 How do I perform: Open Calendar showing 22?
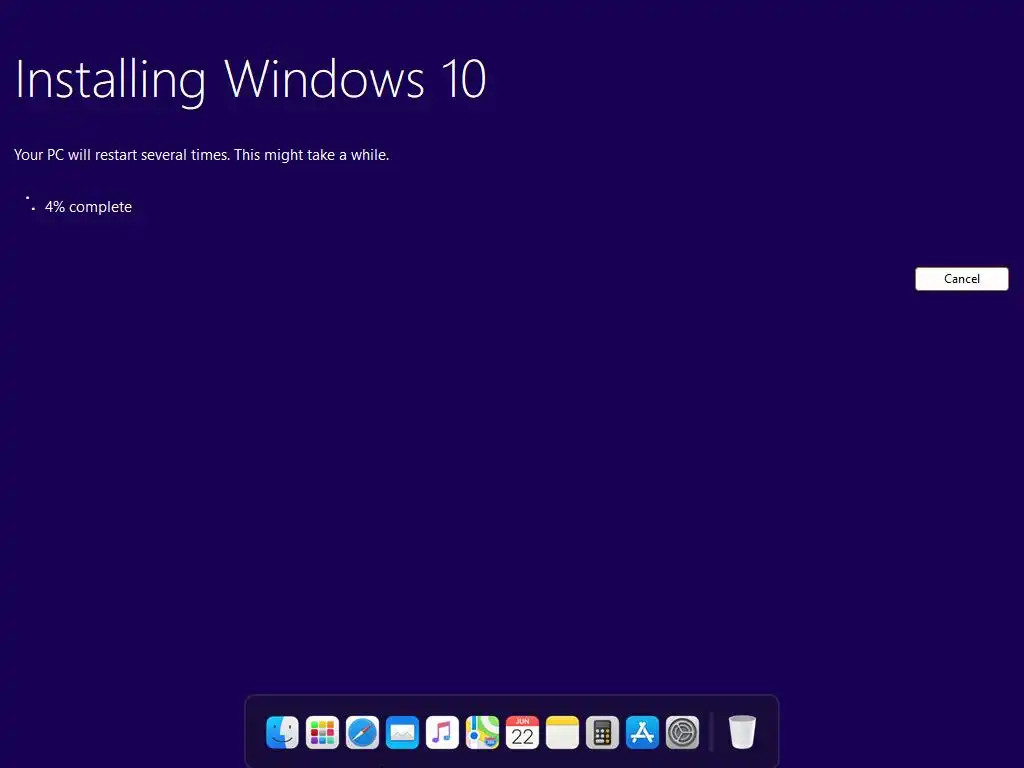coord(522,732)
